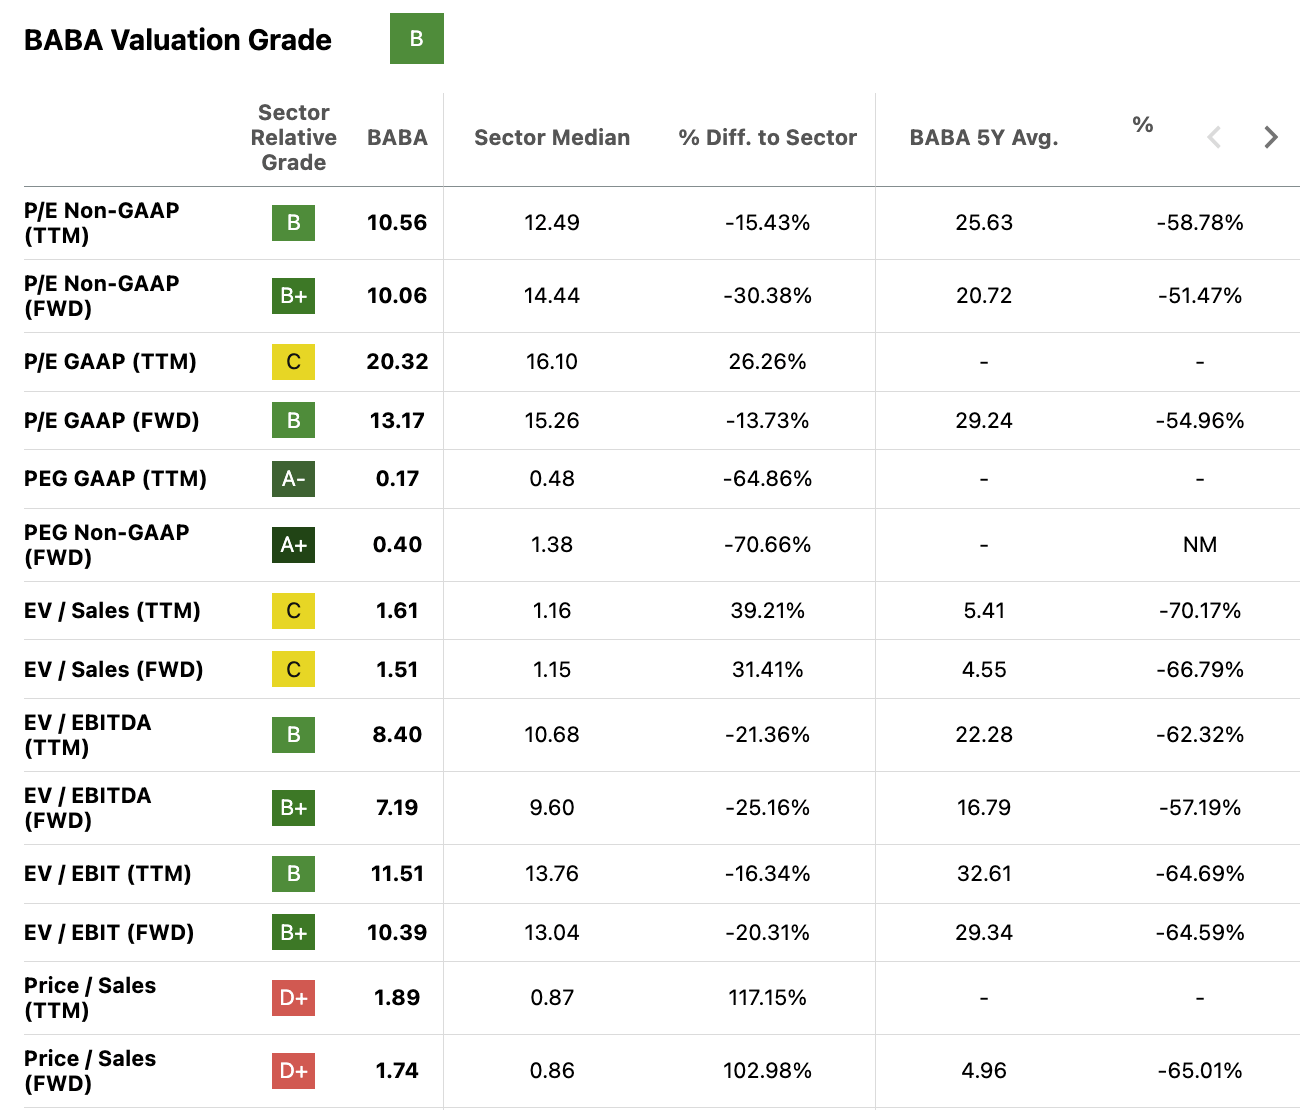Click the B+ badge beside P/E Non-GAAP (FWD)
The height and width of the screenshot is (1110, 1312).
[293, 296]
